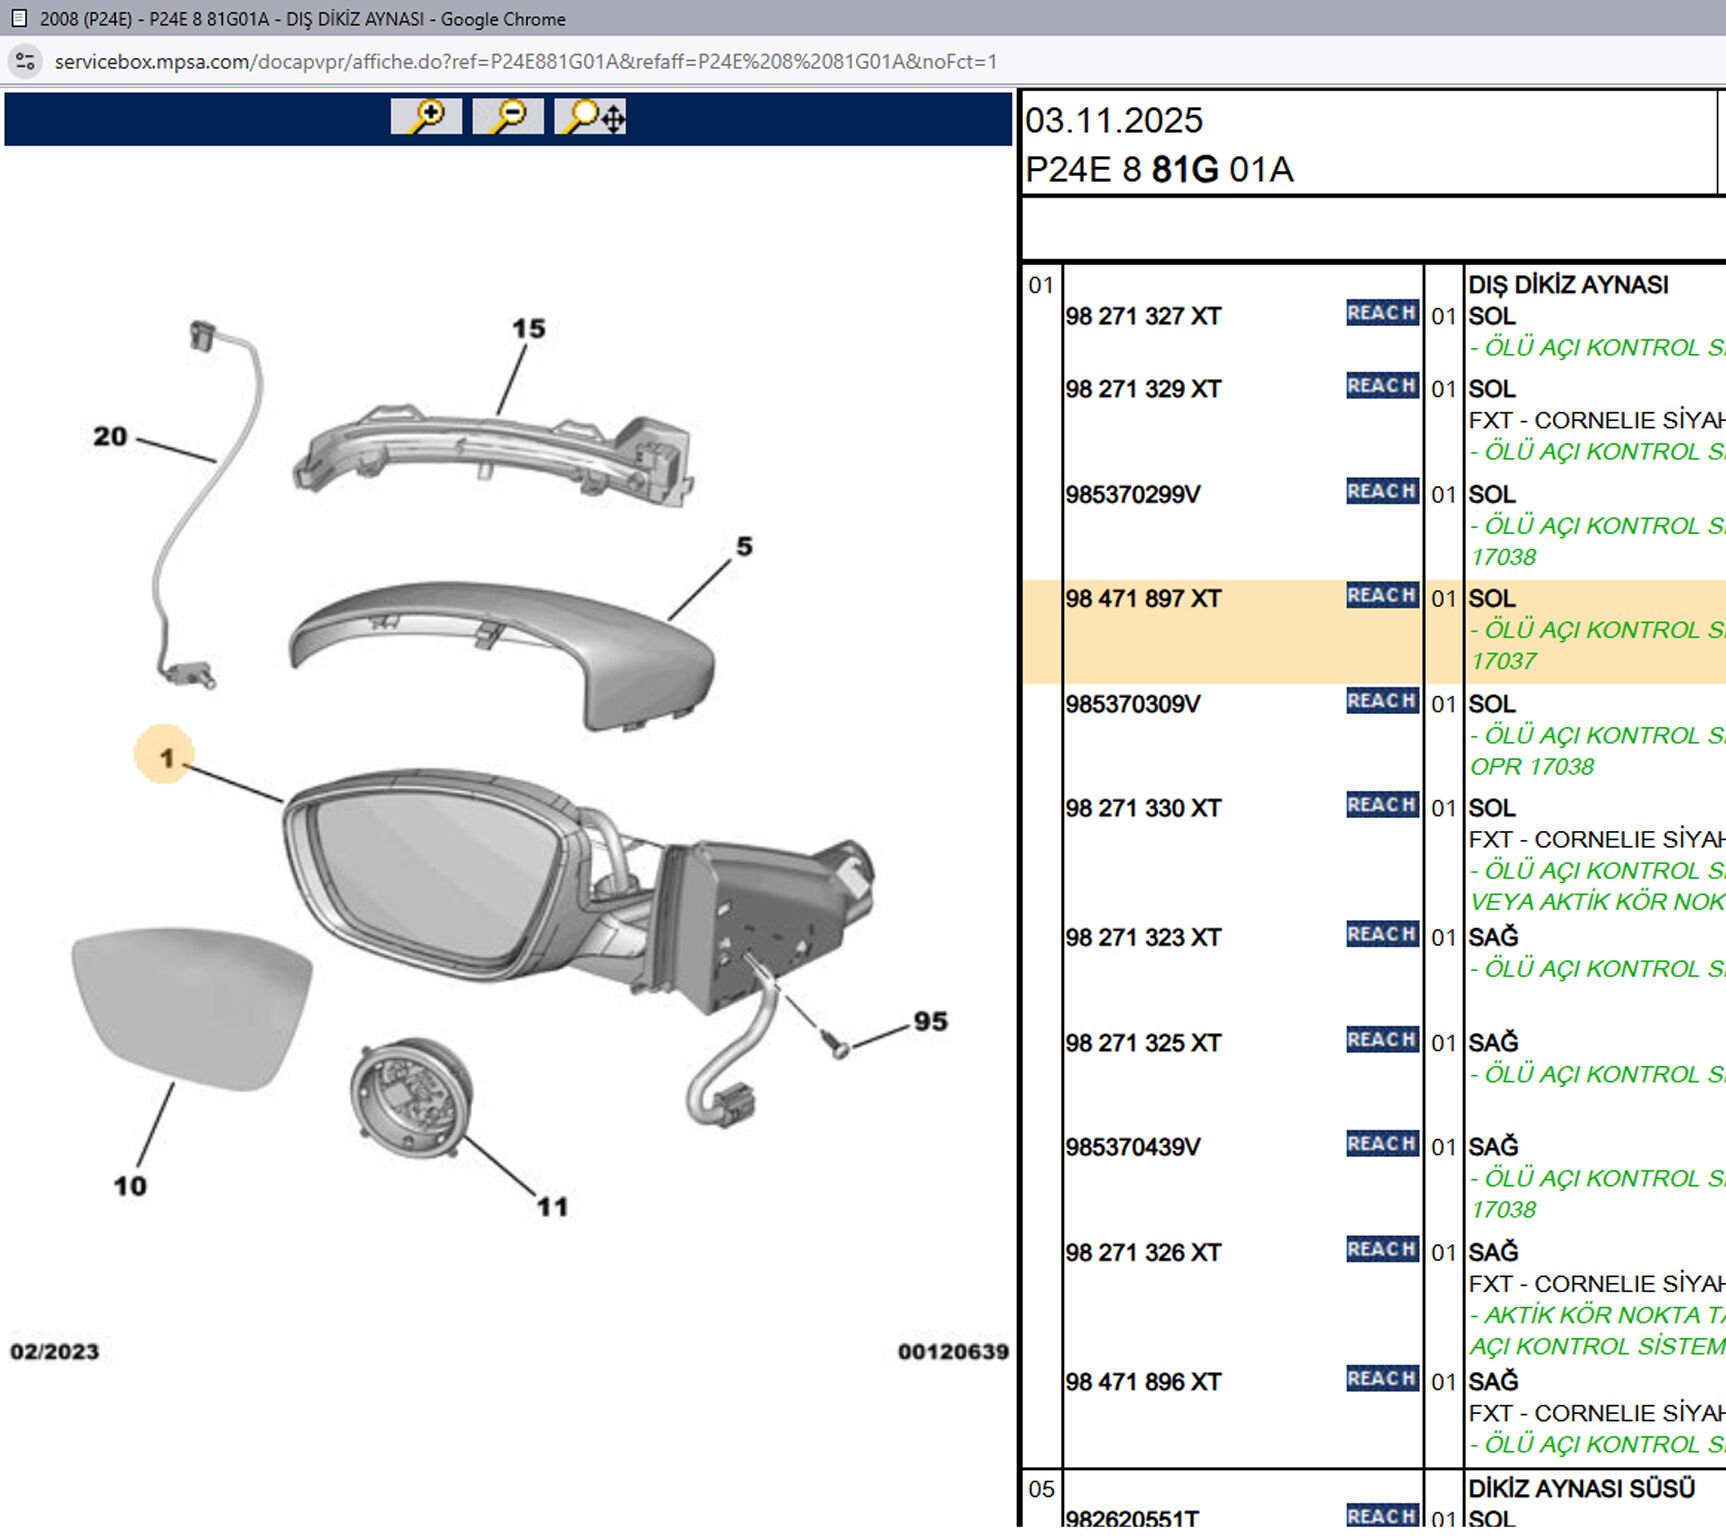Click part number 98 271 329 XT
Screen dimensions: 1726x1536
1143,389
